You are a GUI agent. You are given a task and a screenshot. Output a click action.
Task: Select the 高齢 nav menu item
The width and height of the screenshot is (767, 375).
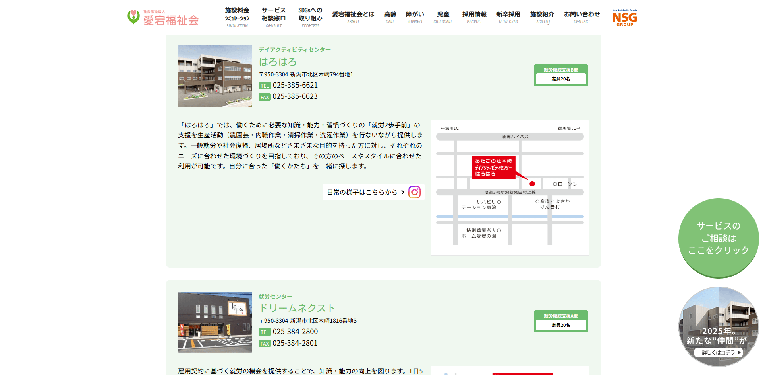coord(390,16)
